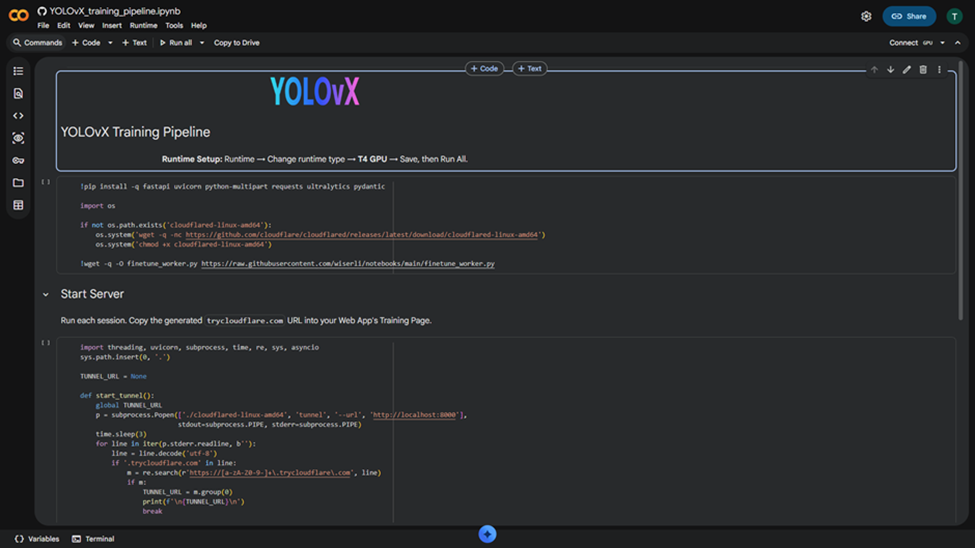The width and height of the screenshot is (975, 548).
Task: Add a text cell from toolbar
Action: coord(134,43)
